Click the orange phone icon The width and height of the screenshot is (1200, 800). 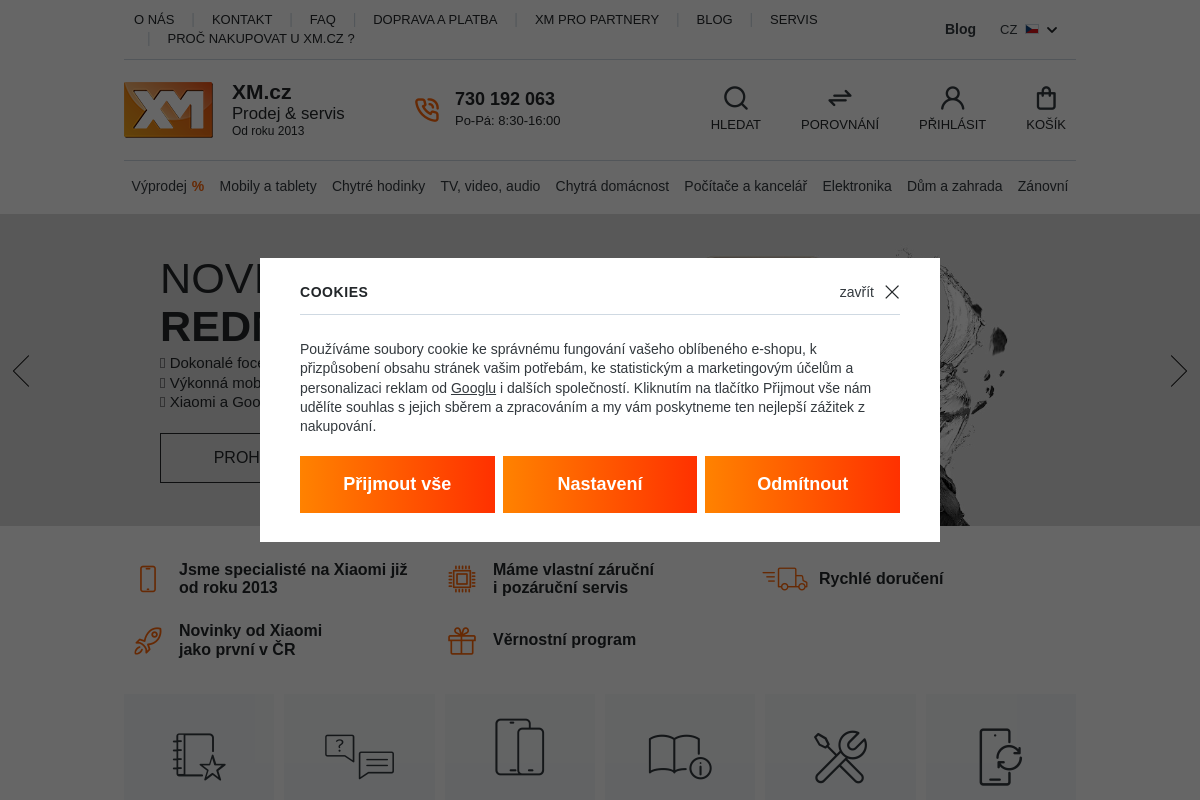427,109
